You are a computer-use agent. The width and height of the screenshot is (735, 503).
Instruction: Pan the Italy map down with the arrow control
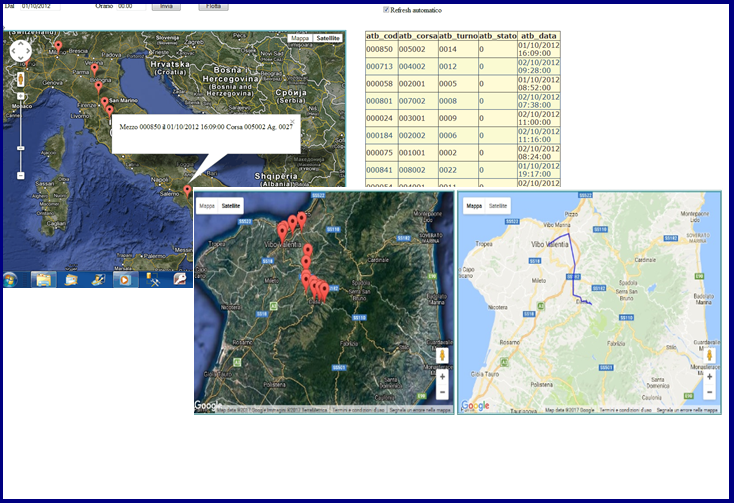click(21, 58)
